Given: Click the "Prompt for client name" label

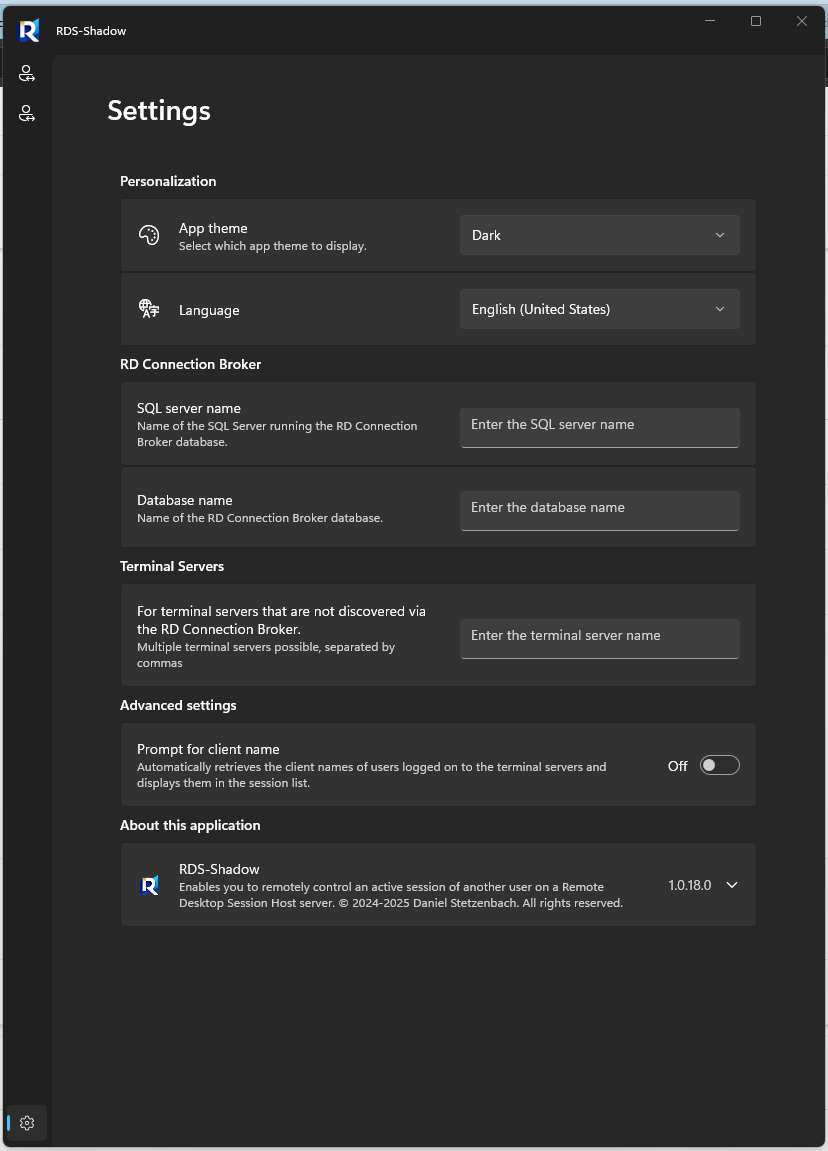Looking at the screenshot, I should [x=208, y=749].
